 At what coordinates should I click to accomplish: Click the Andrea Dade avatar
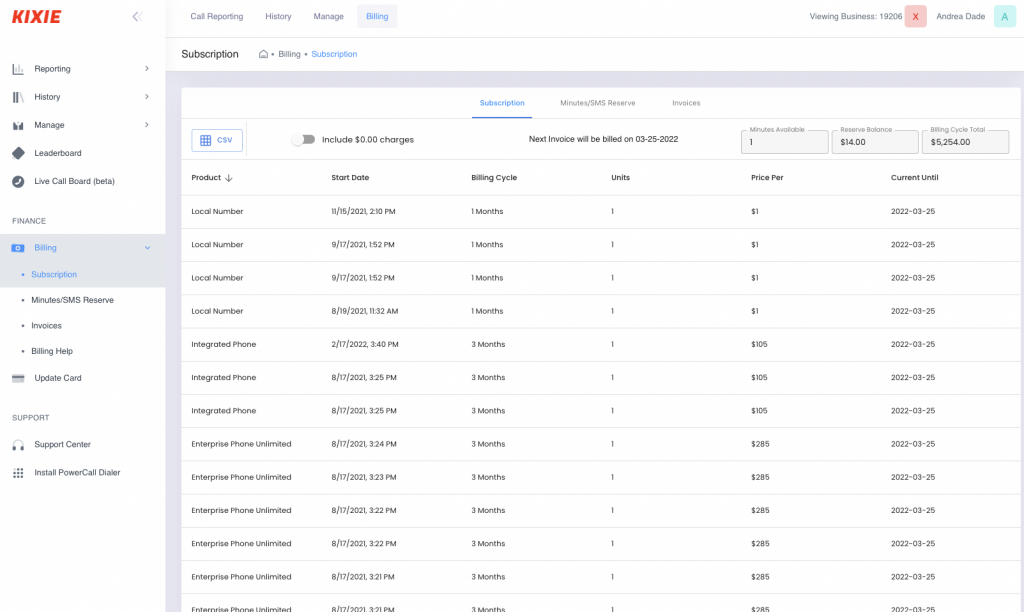[1004, 17]
